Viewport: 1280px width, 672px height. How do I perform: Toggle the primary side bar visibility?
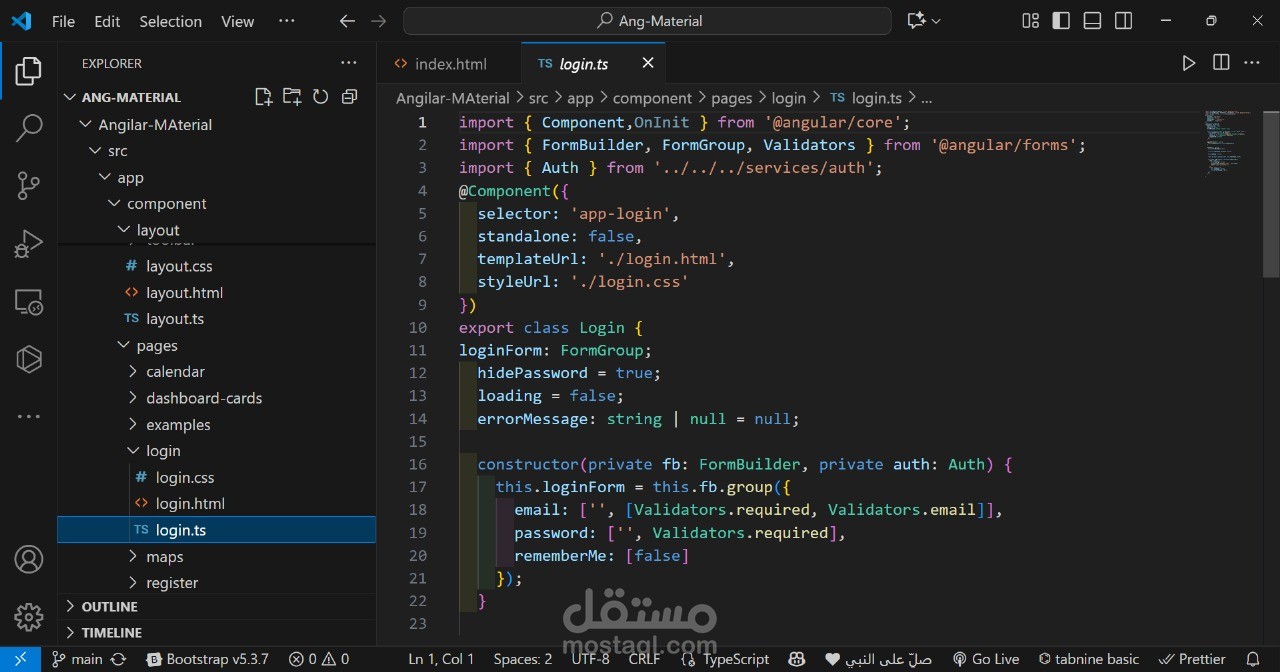[x=1061, y=21]
